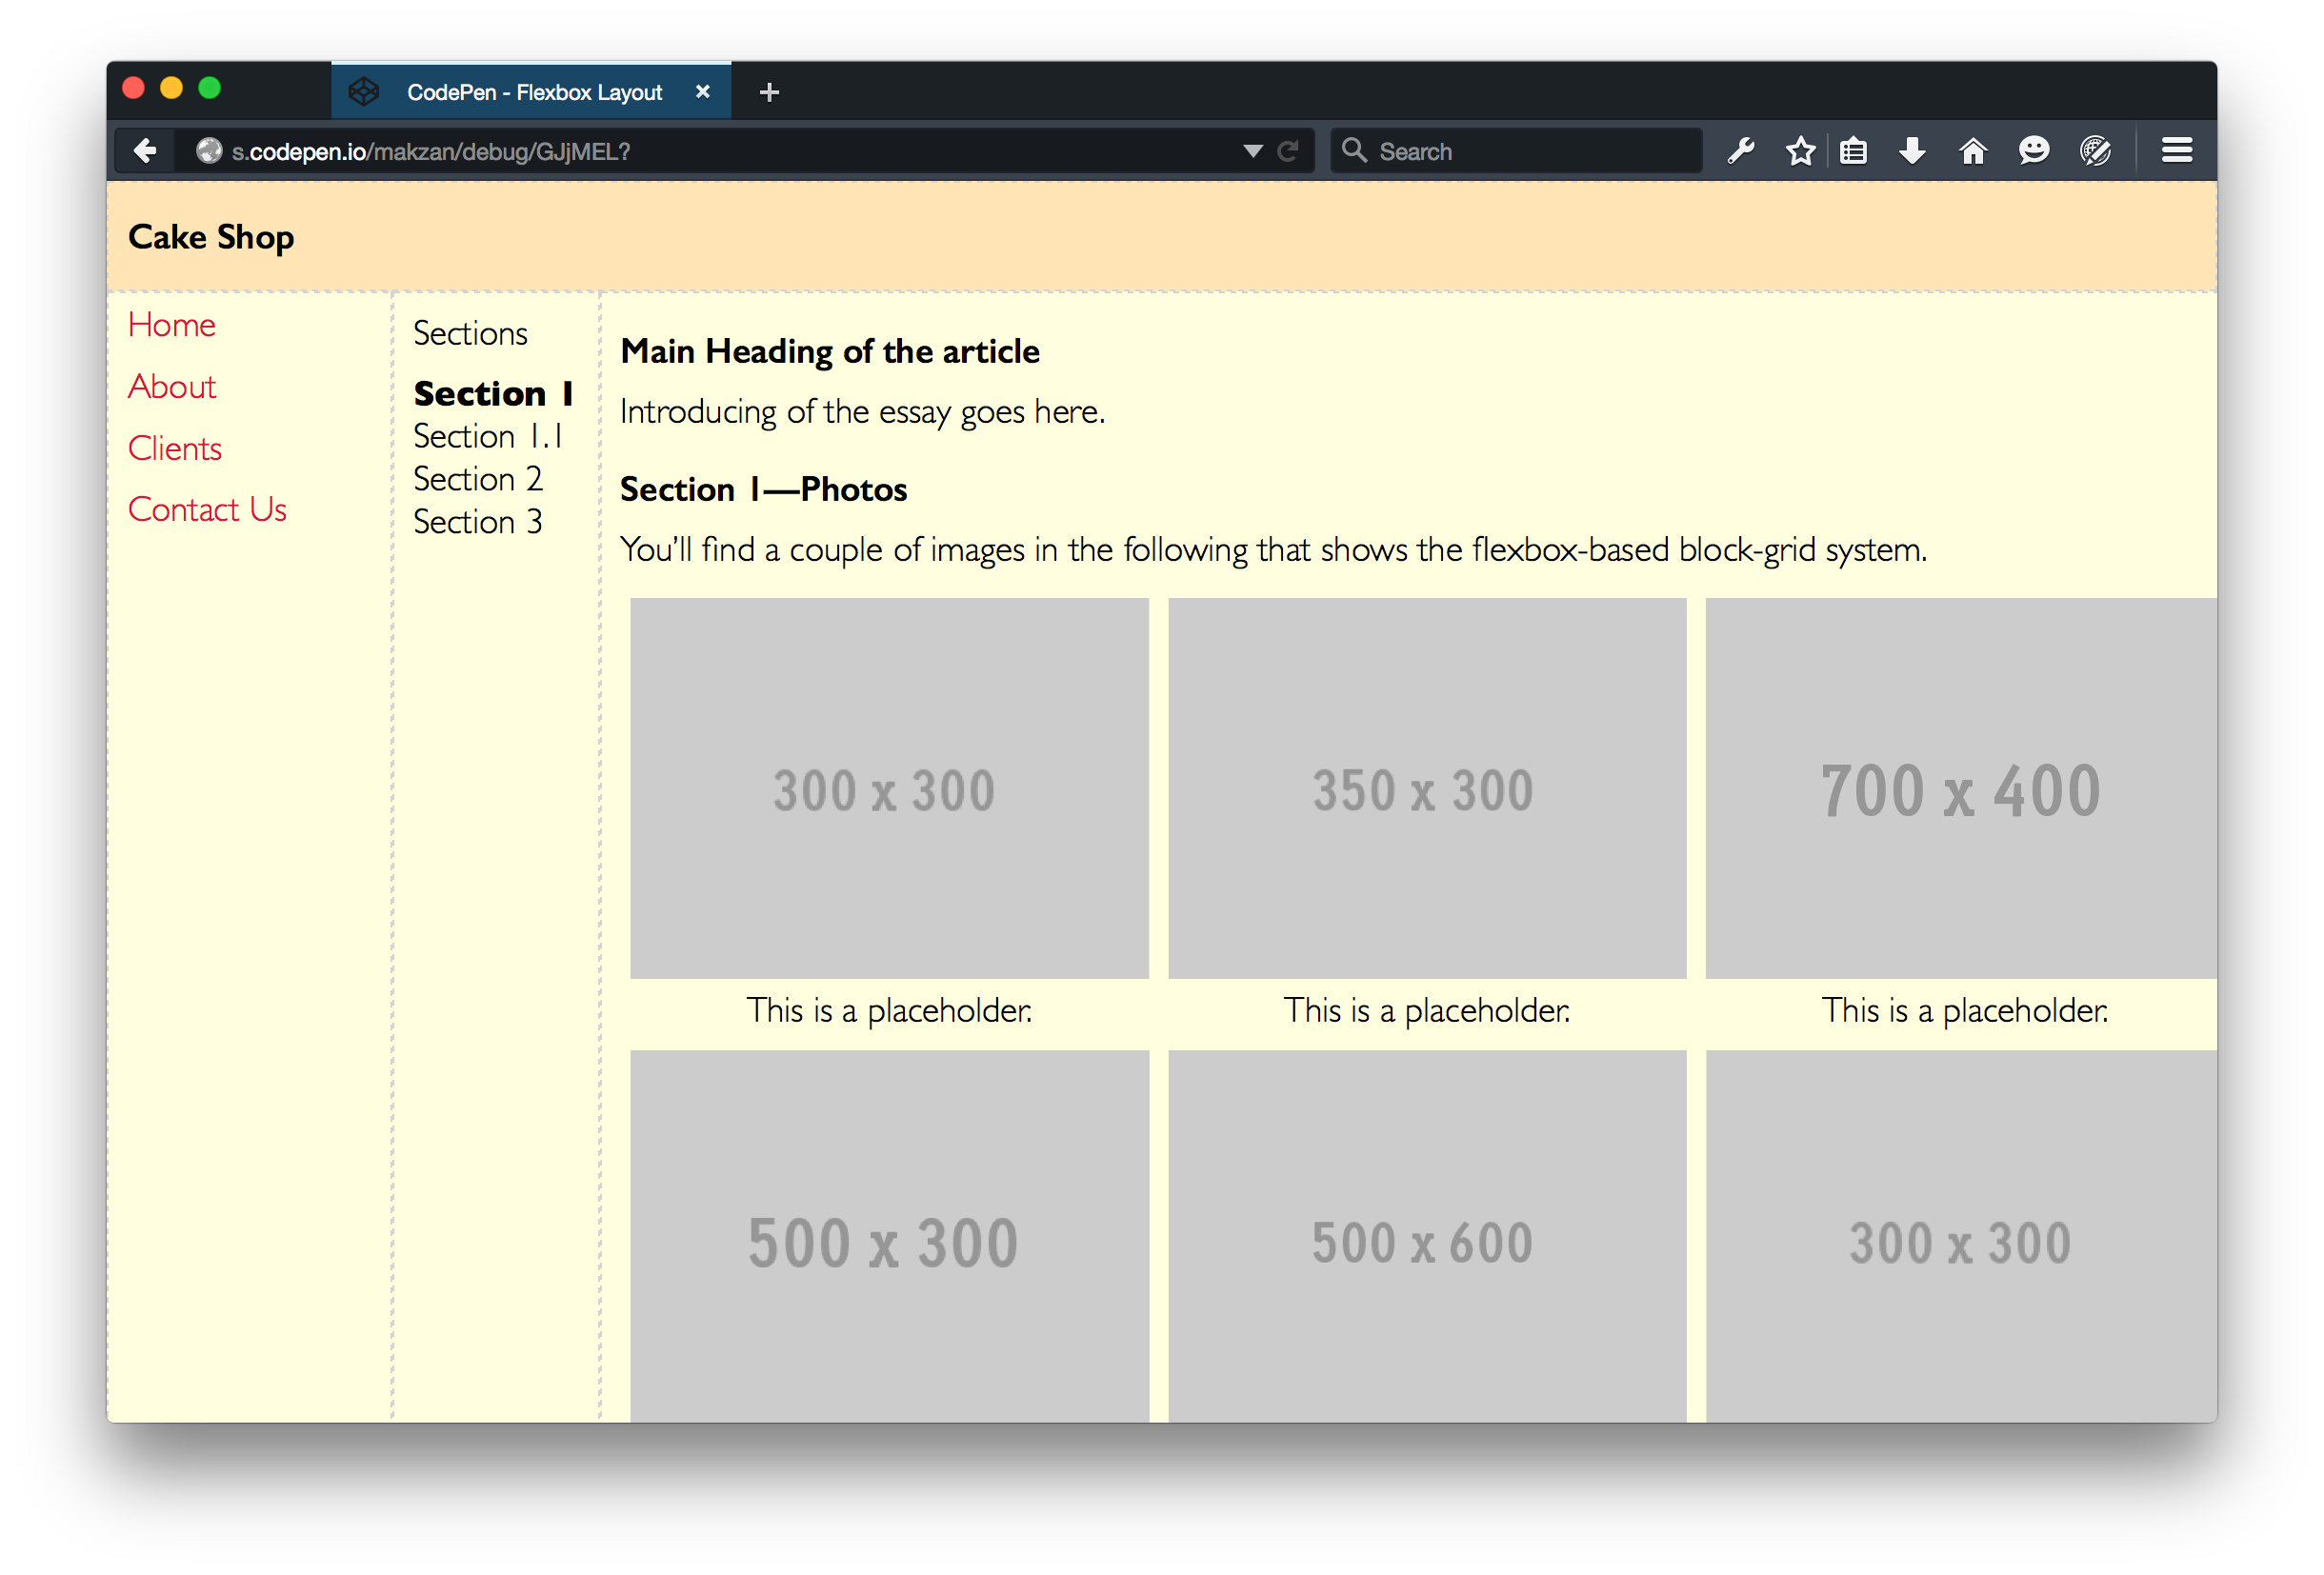The image size is (2324, 1575).
Task: Click the site globe icon in URL bar
Action: point(209,151)
